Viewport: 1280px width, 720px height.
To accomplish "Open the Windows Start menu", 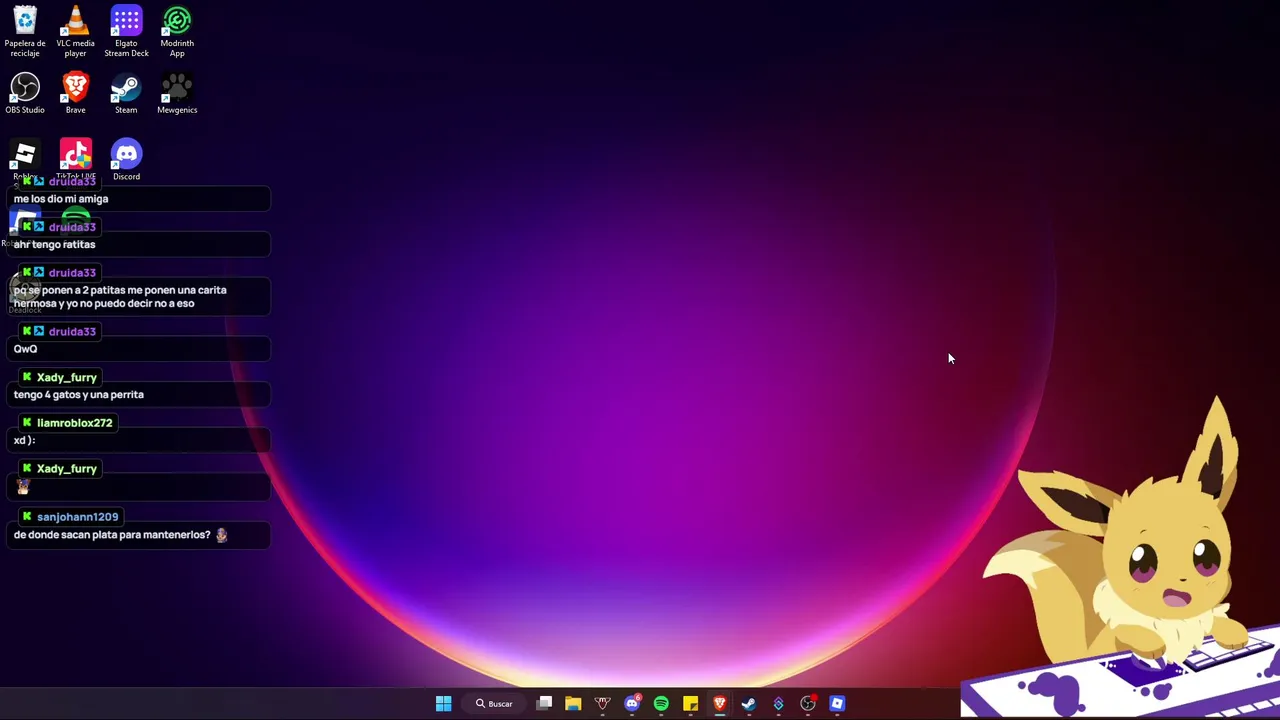I will click(x=443, y=704).
